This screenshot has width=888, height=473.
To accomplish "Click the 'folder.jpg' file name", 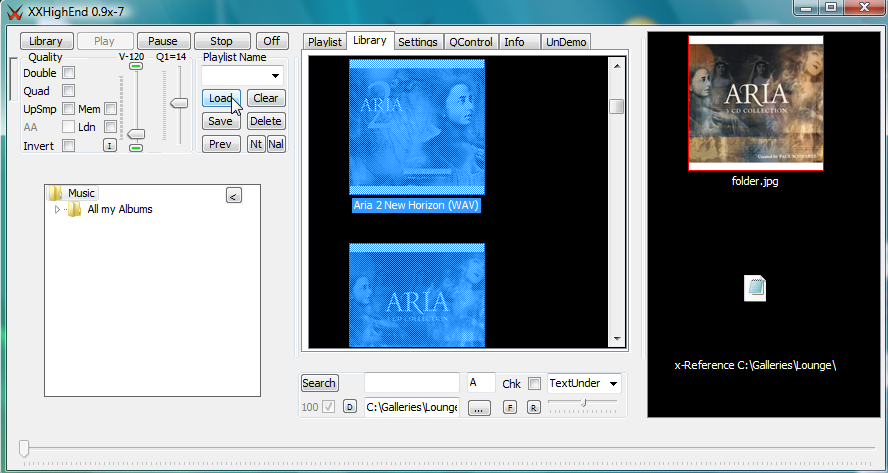I will click(x=755, y=182).
